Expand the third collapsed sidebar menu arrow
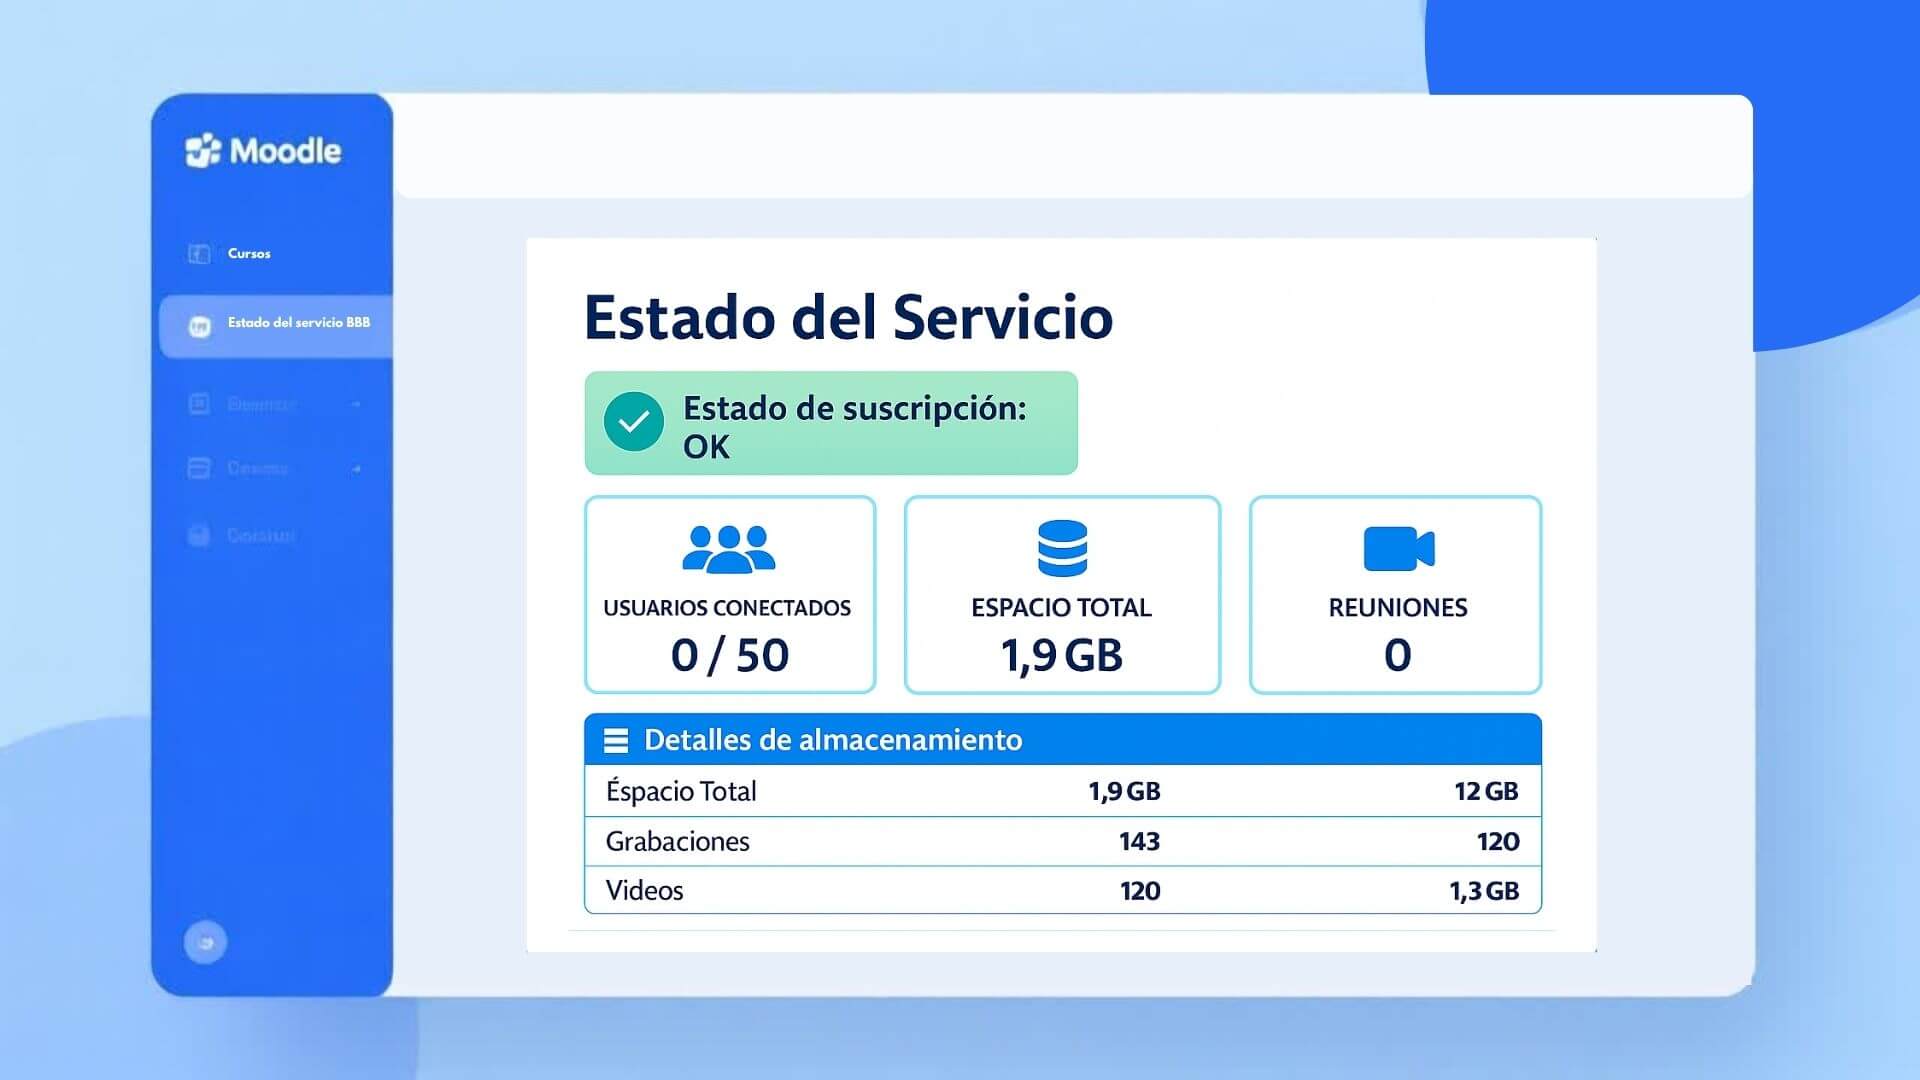1920x1080 pixels. [x=352, y=404]
